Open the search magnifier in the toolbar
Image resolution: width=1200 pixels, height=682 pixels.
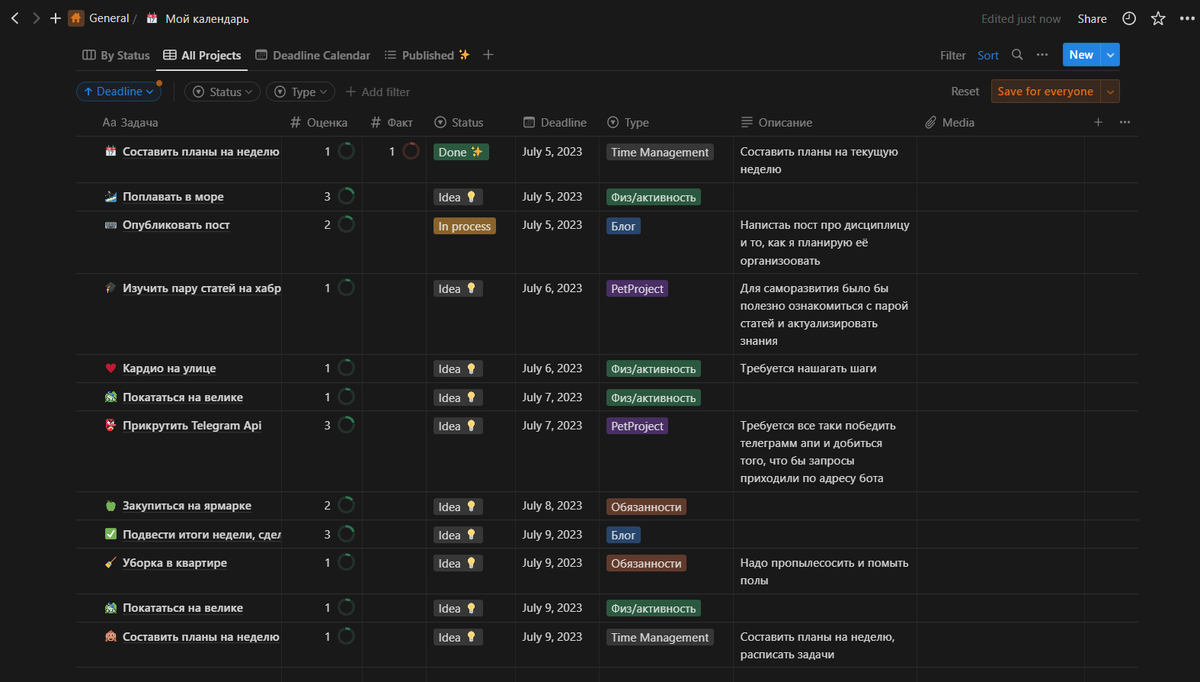pos(1017,55)
